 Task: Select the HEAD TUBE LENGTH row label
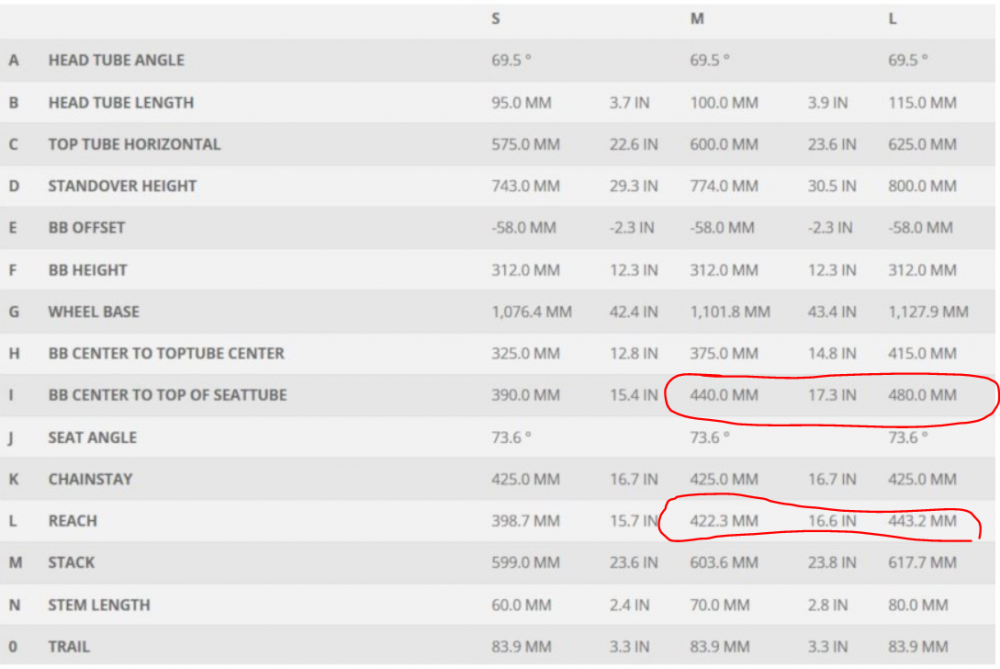121,102
